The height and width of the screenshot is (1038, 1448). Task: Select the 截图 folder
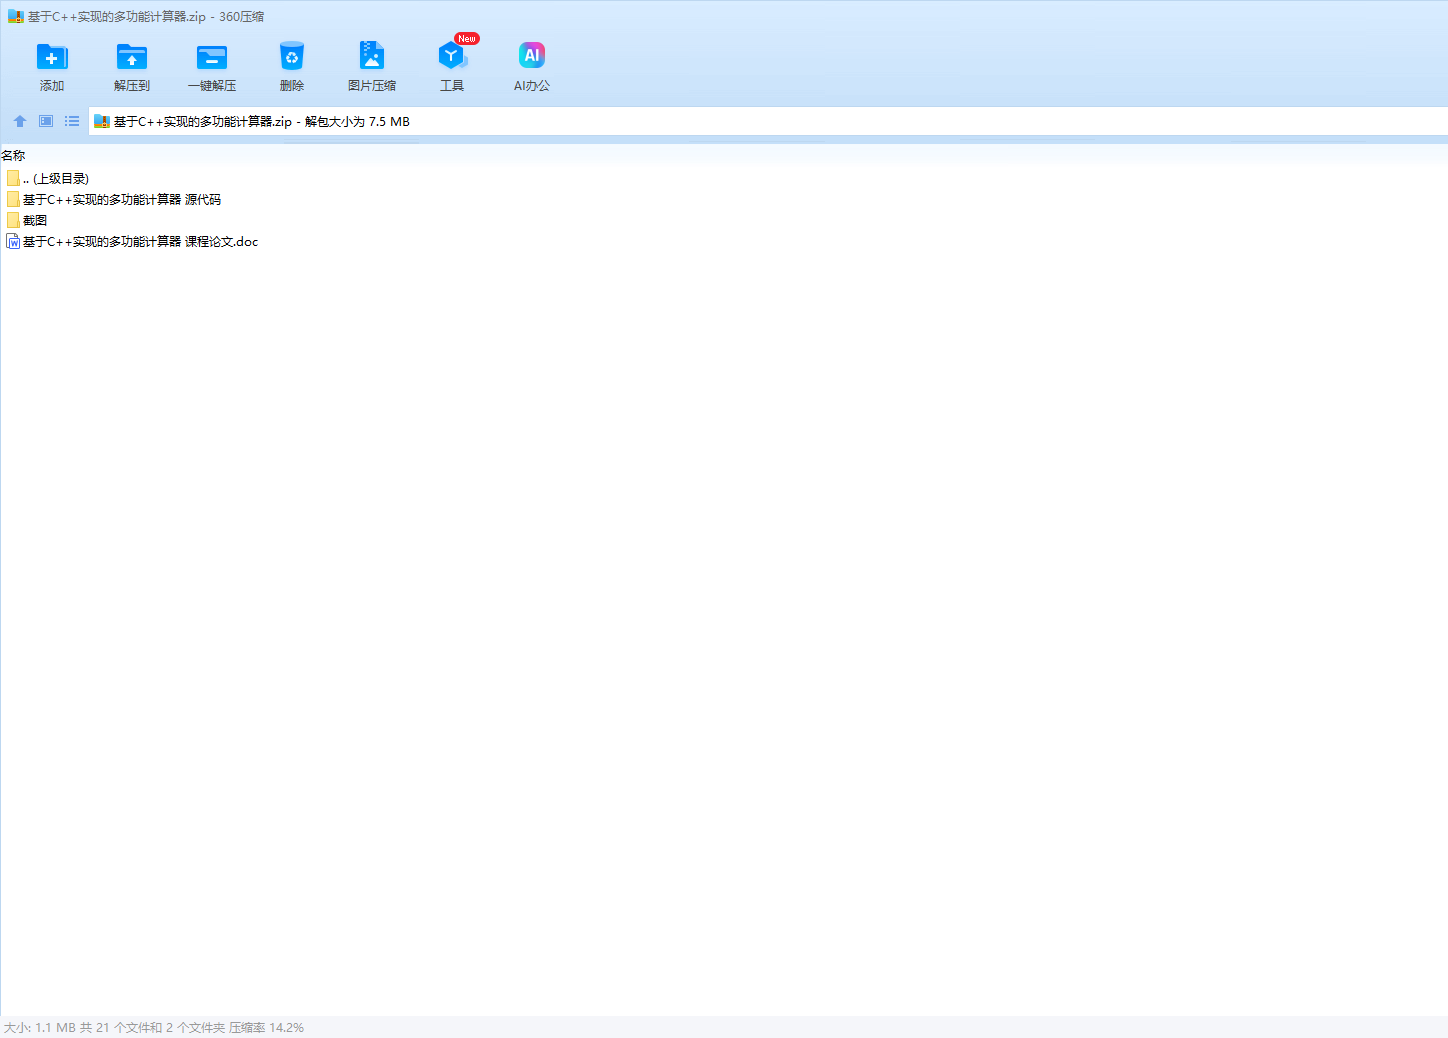click(27, 220)
